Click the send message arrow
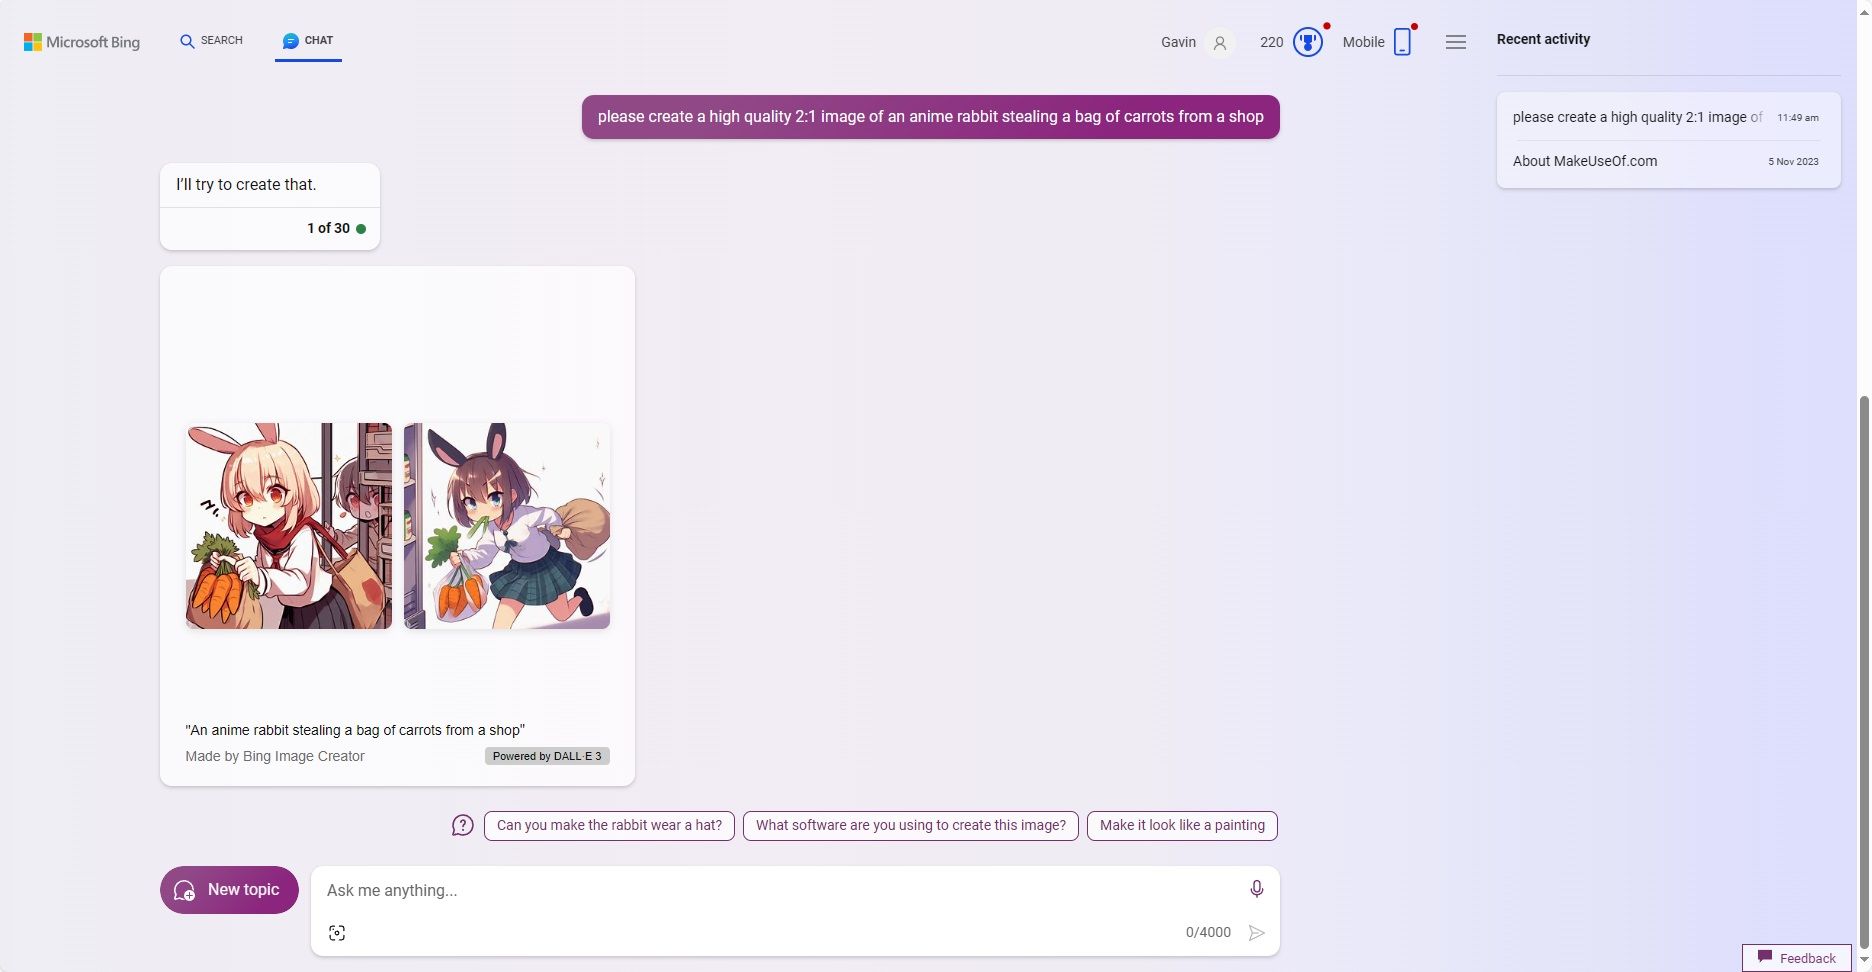This screenshot has height=972, width=1872. [1257, 932]
